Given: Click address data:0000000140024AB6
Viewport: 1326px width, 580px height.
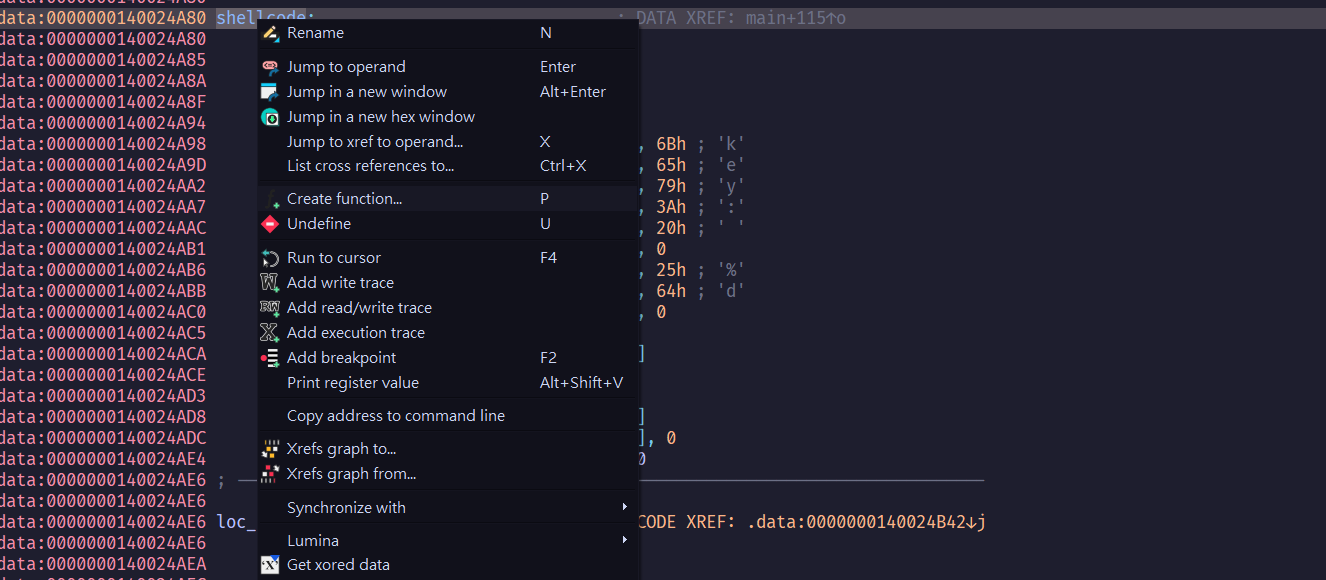Looking at the screenshot, I should click(103, 270).
